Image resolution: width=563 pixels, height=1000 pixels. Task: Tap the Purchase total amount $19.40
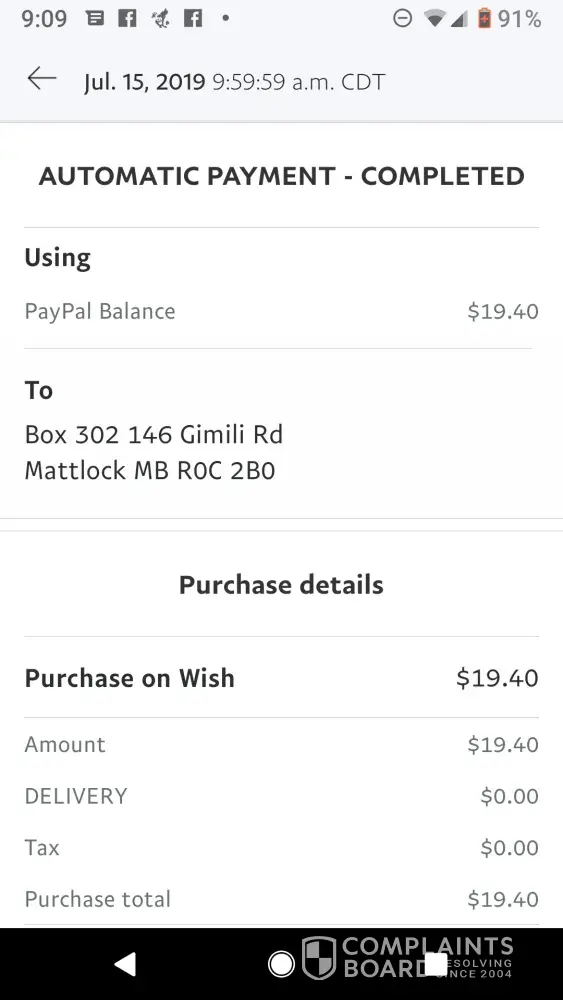pos(503,899)
